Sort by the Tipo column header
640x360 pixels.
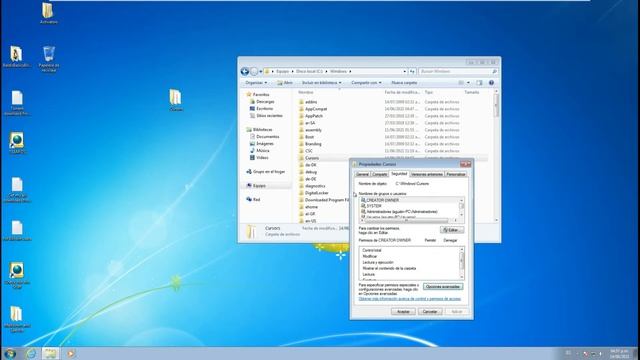(429, 93)
